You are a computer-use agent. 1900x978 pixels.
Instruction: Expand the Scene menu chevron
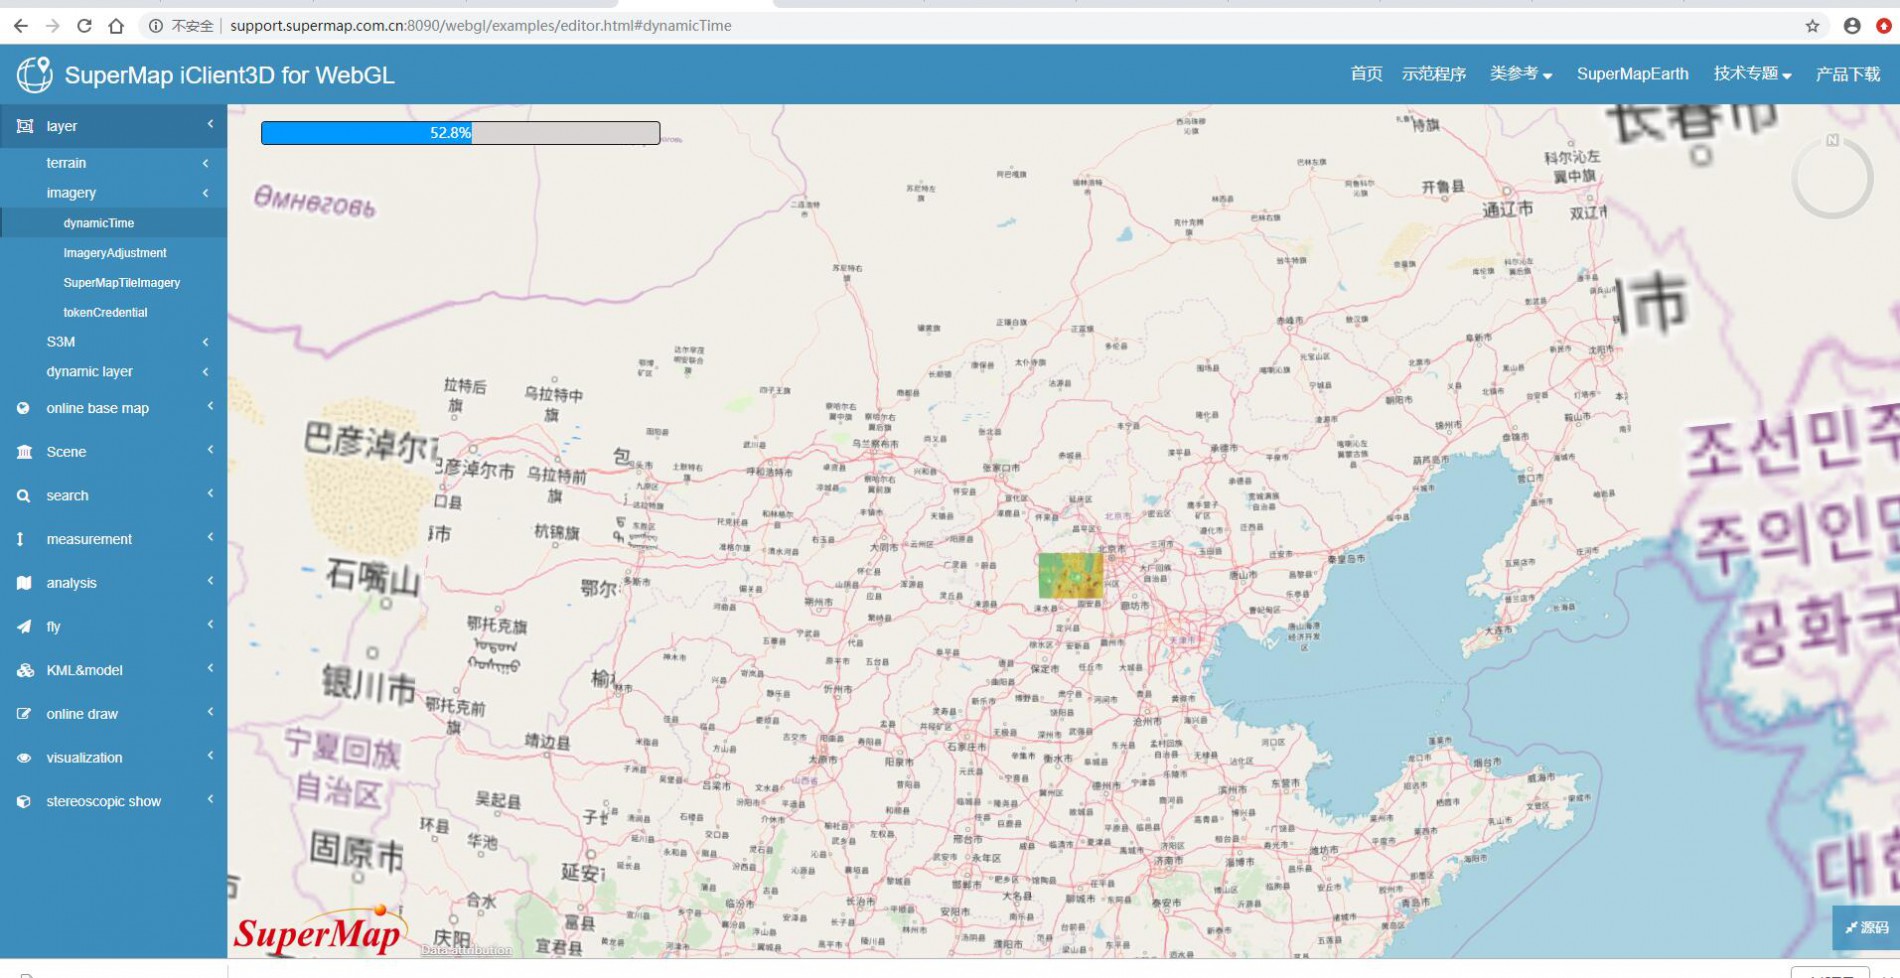click(210, 450)
